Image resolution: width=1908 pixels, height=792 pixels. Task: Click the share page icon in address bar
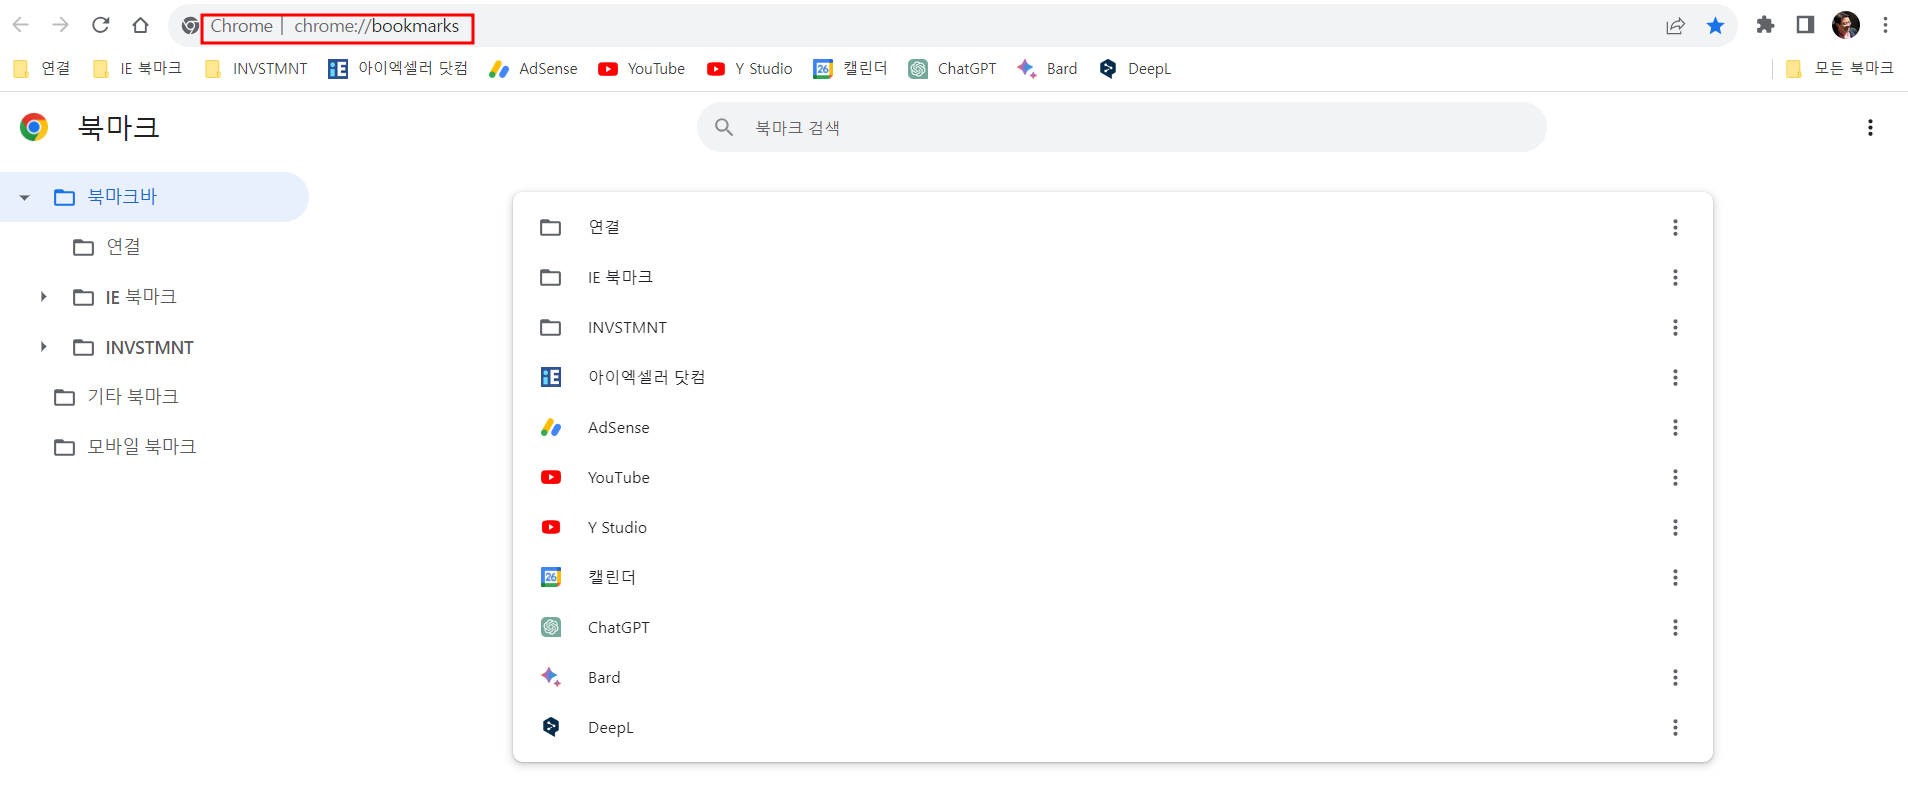pyautogui.click(x=1675, y=26)
